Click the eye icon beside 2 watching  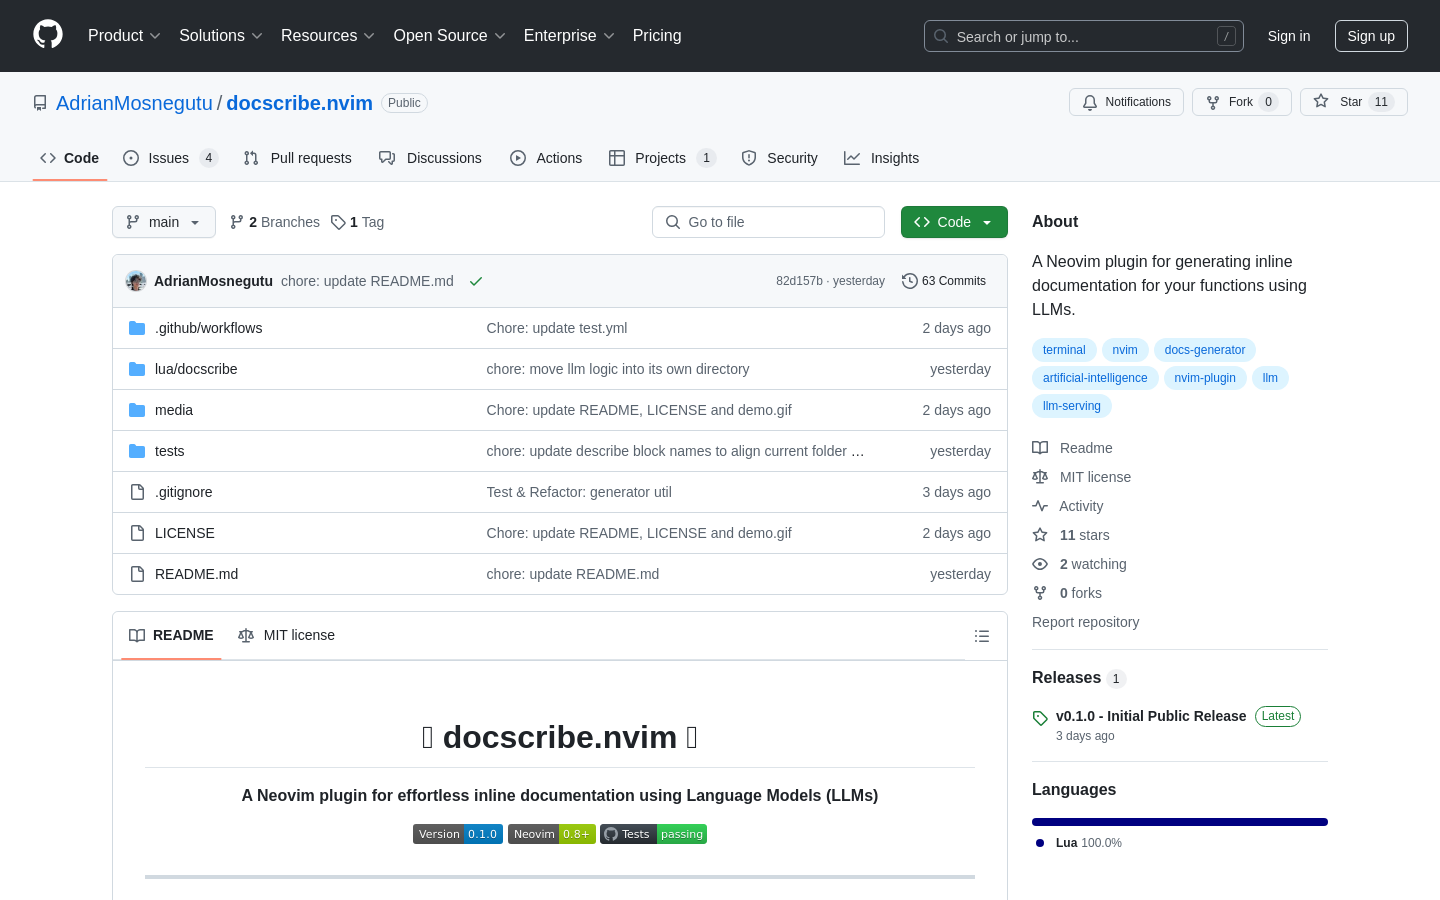(1040, 564)
